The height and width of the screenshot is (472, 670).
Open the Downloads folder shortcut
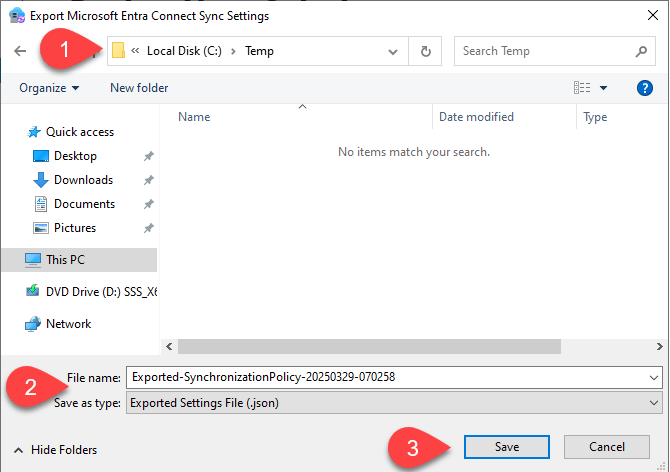point(83,180)
